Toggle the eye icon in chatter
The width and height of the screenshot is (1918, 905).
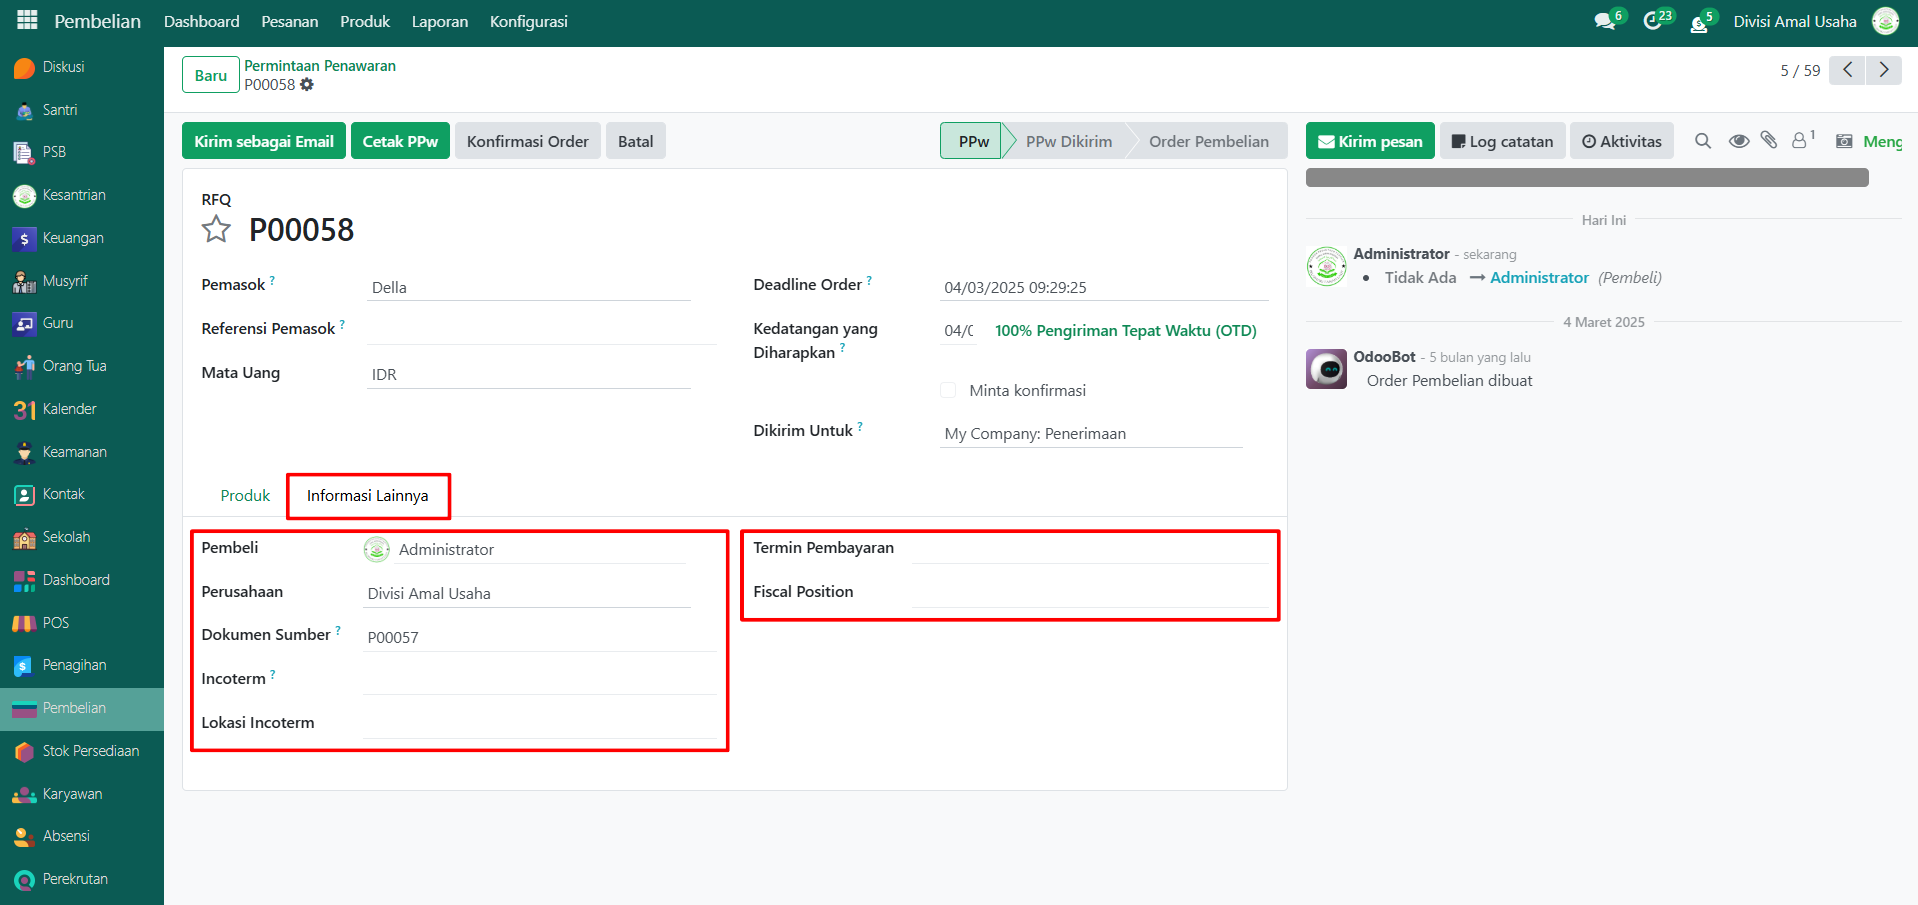1739,141
